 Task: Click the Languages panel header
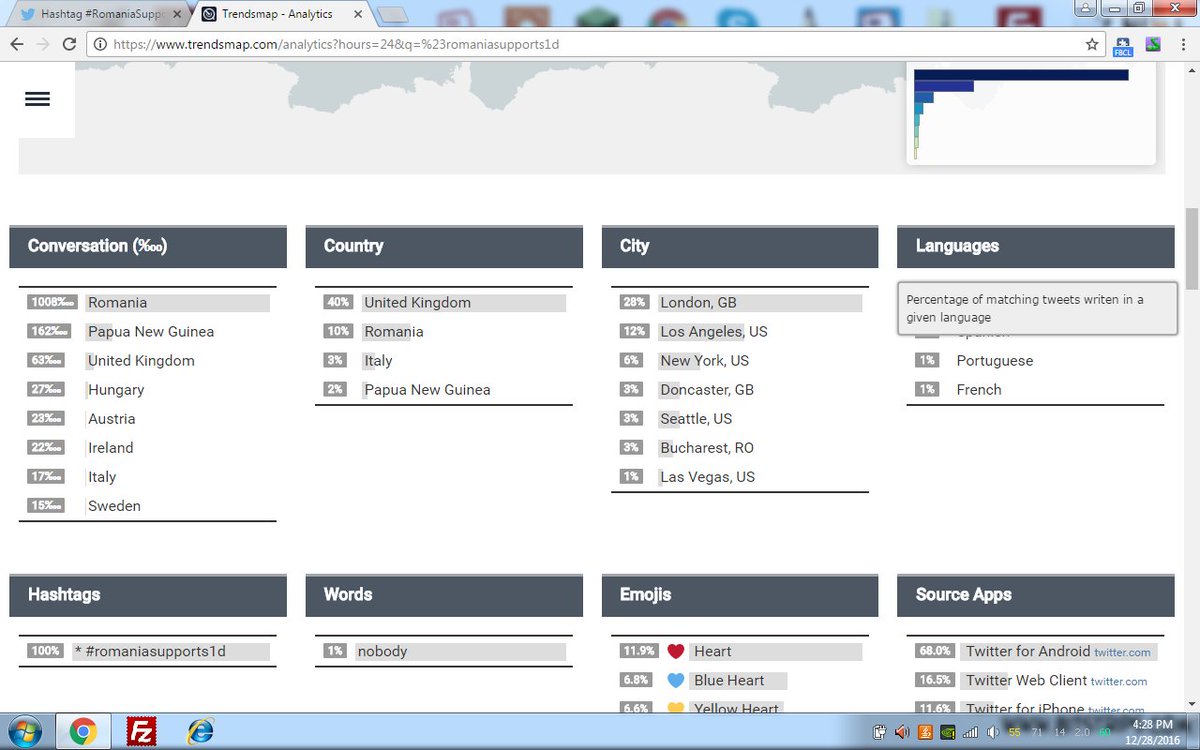[1036, 246]
